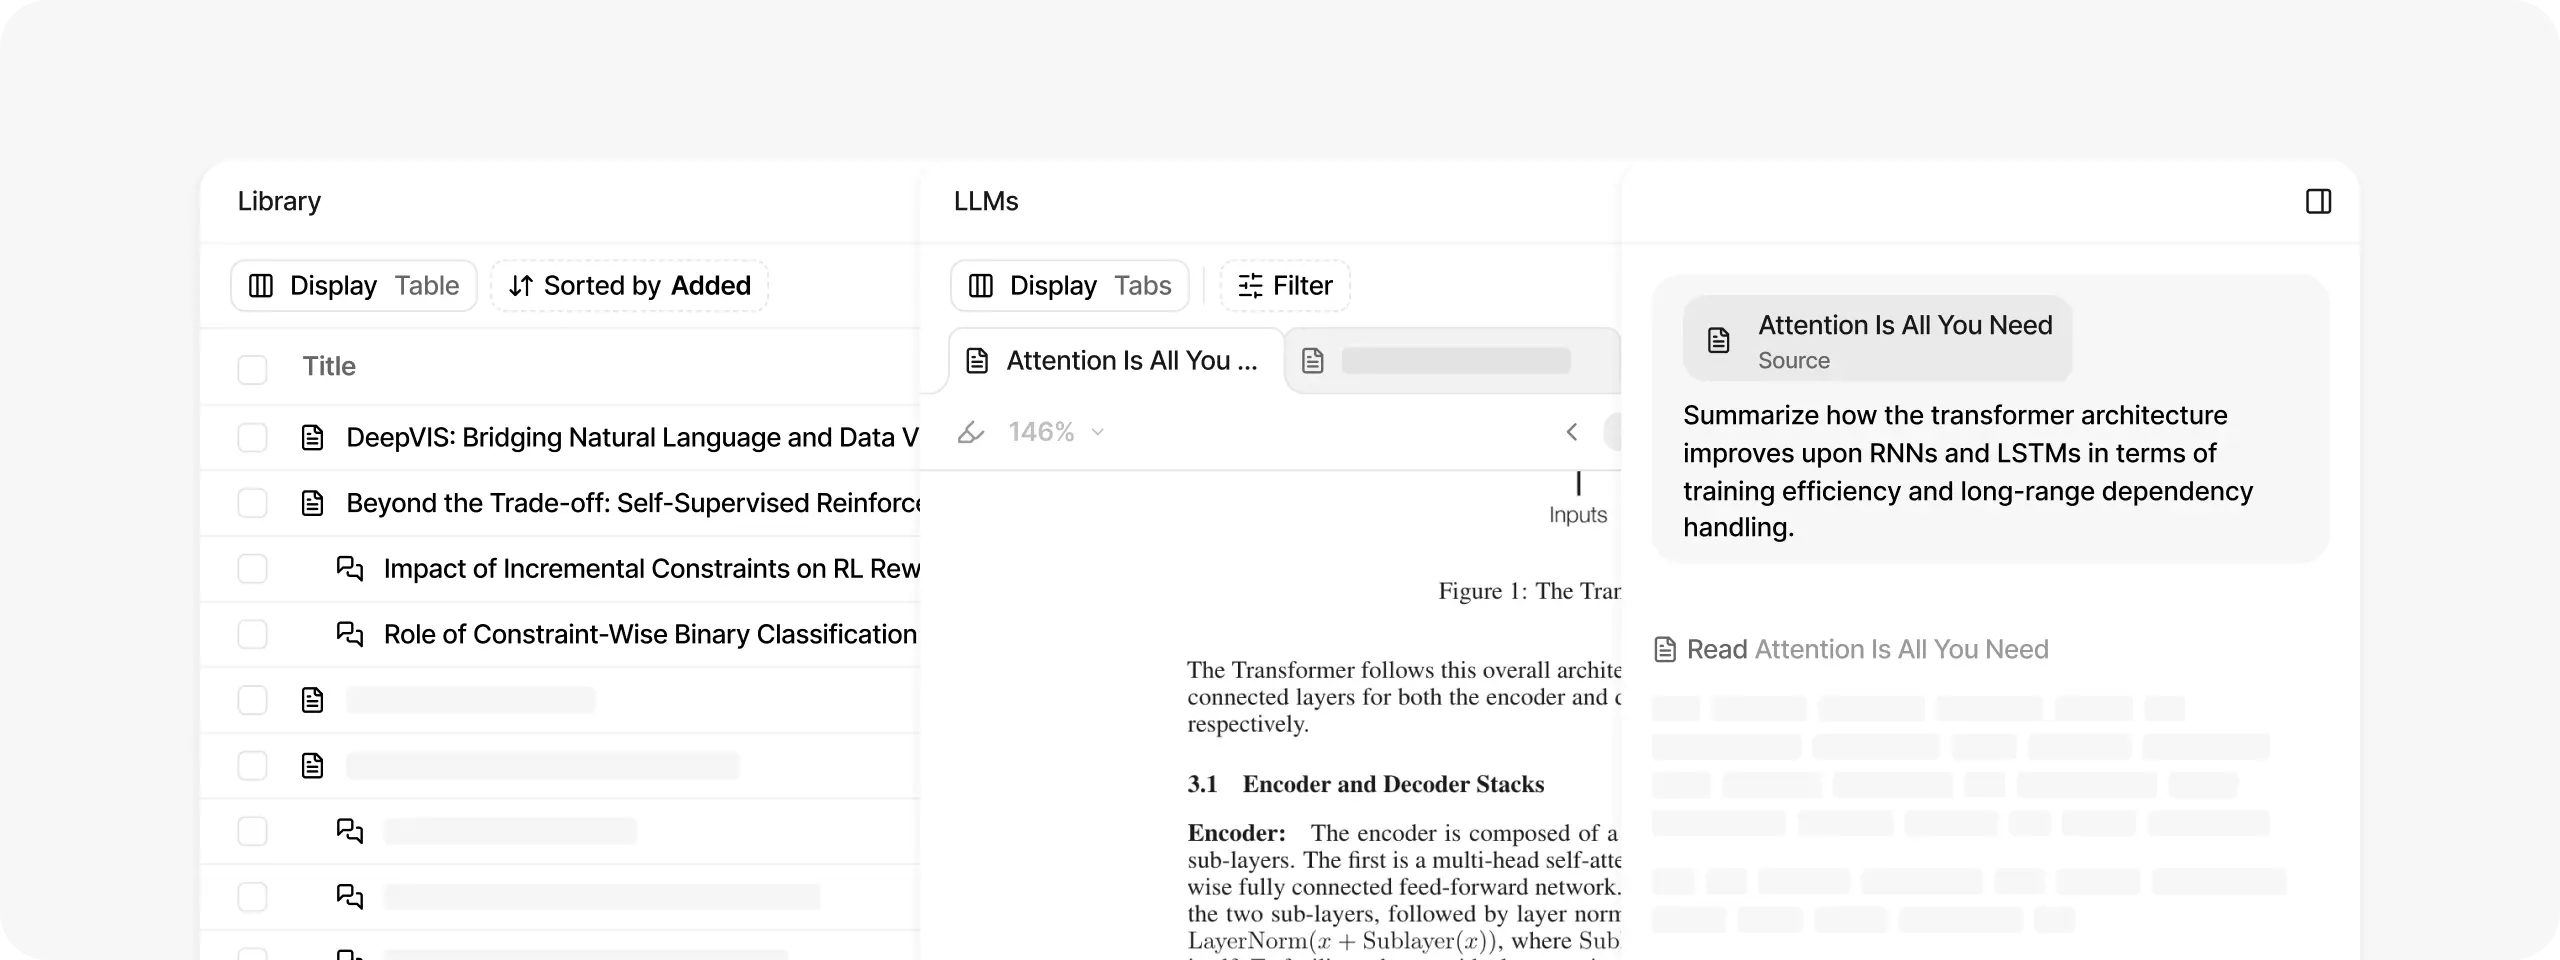
Task: Select the highlighter annotation tool
Action: (973, 431)
